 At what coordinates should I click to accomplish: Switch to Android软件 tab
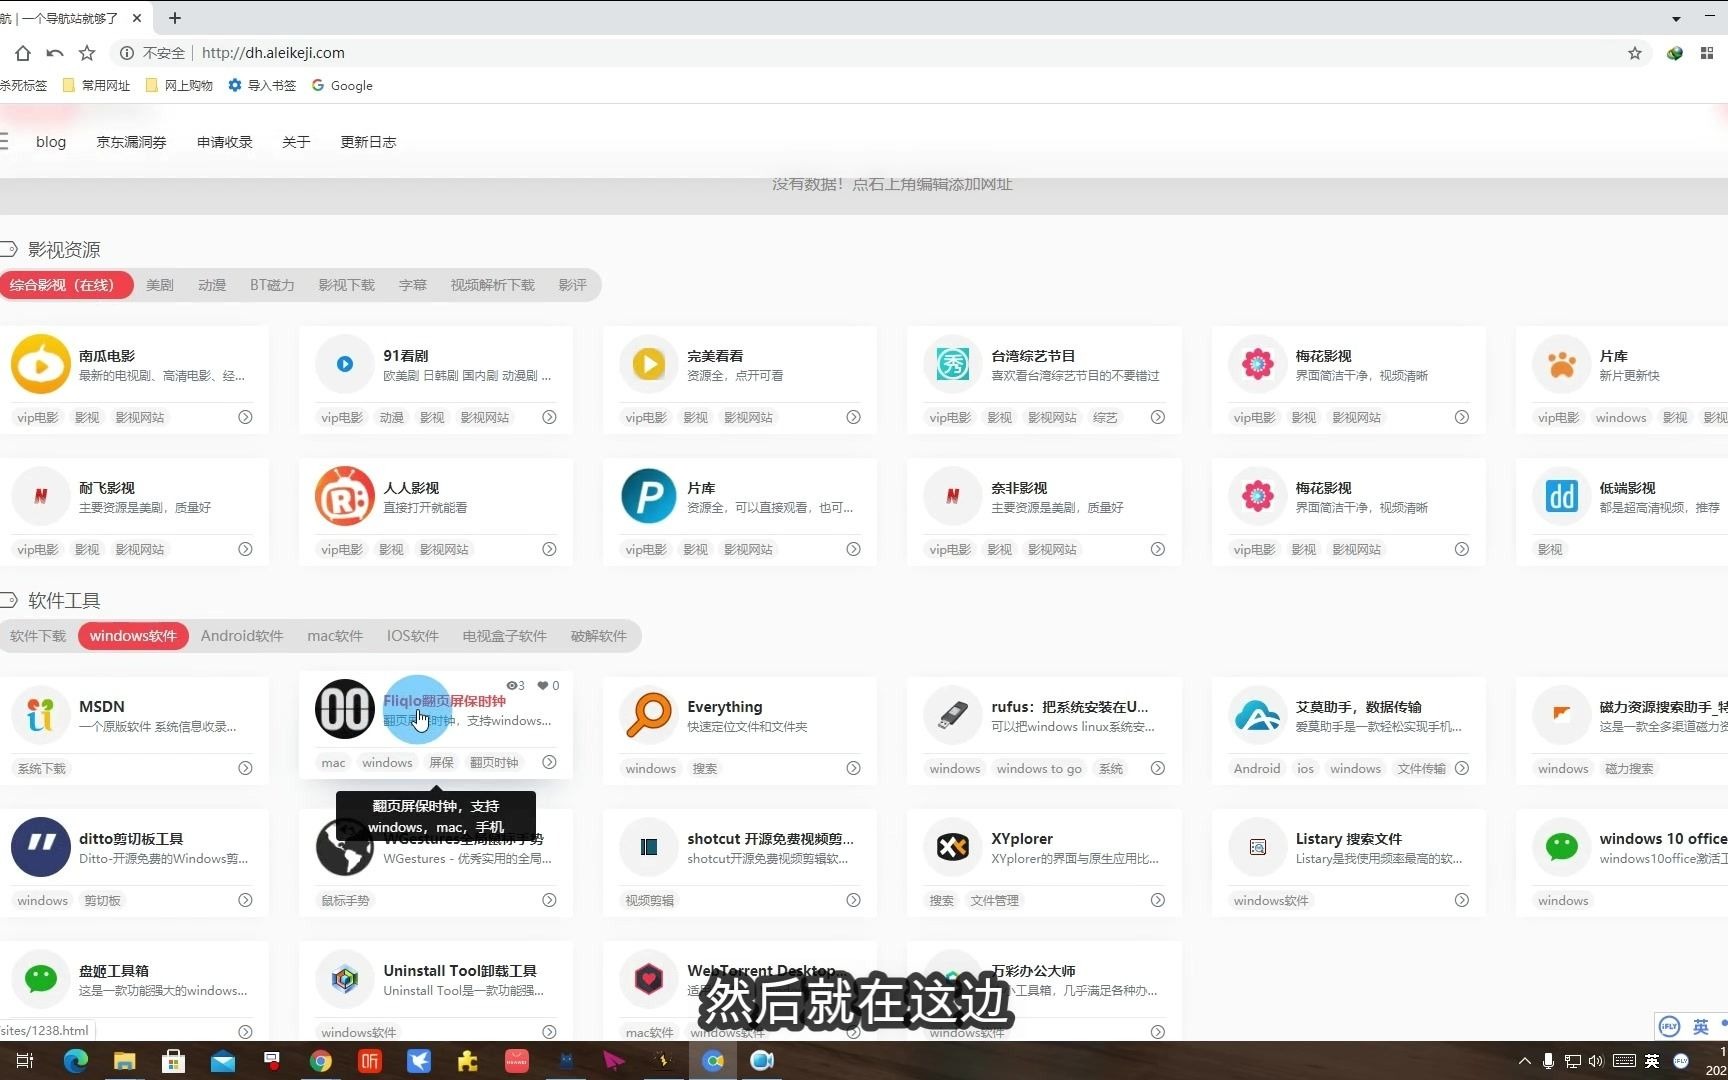tap(242, 636)
